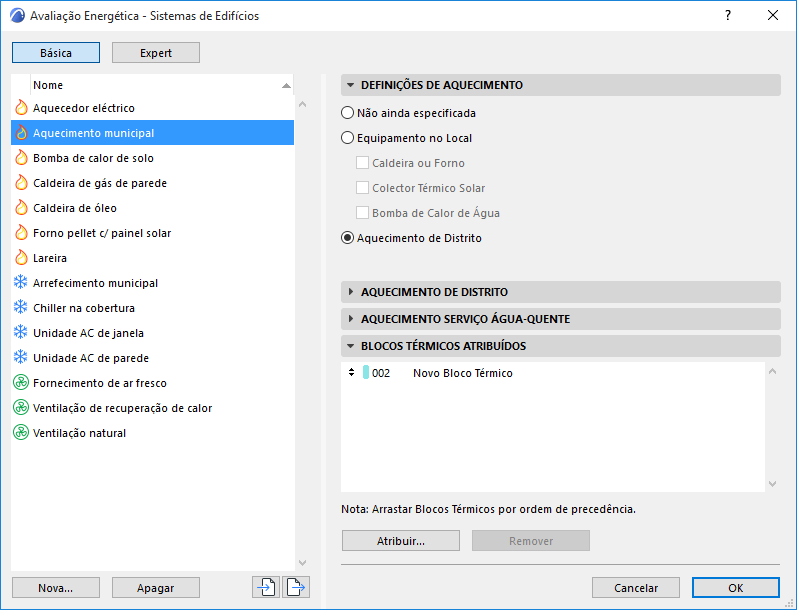
Task: Tick the Bomba de Calor de Água checkbox
Action: 362,212
